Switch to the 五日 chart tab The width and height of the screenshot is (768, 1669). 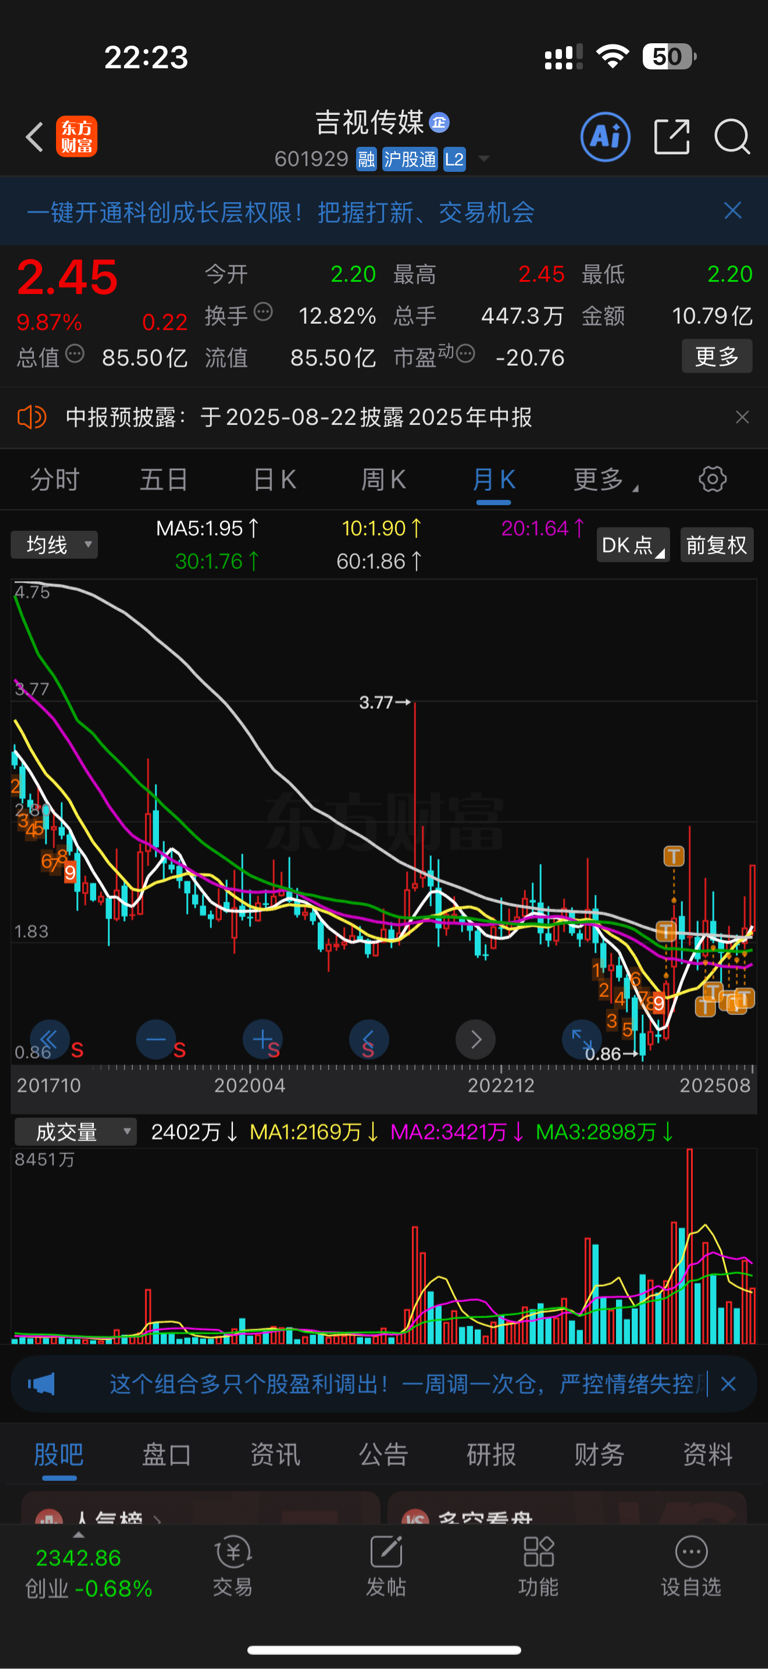tap(164, 480)
